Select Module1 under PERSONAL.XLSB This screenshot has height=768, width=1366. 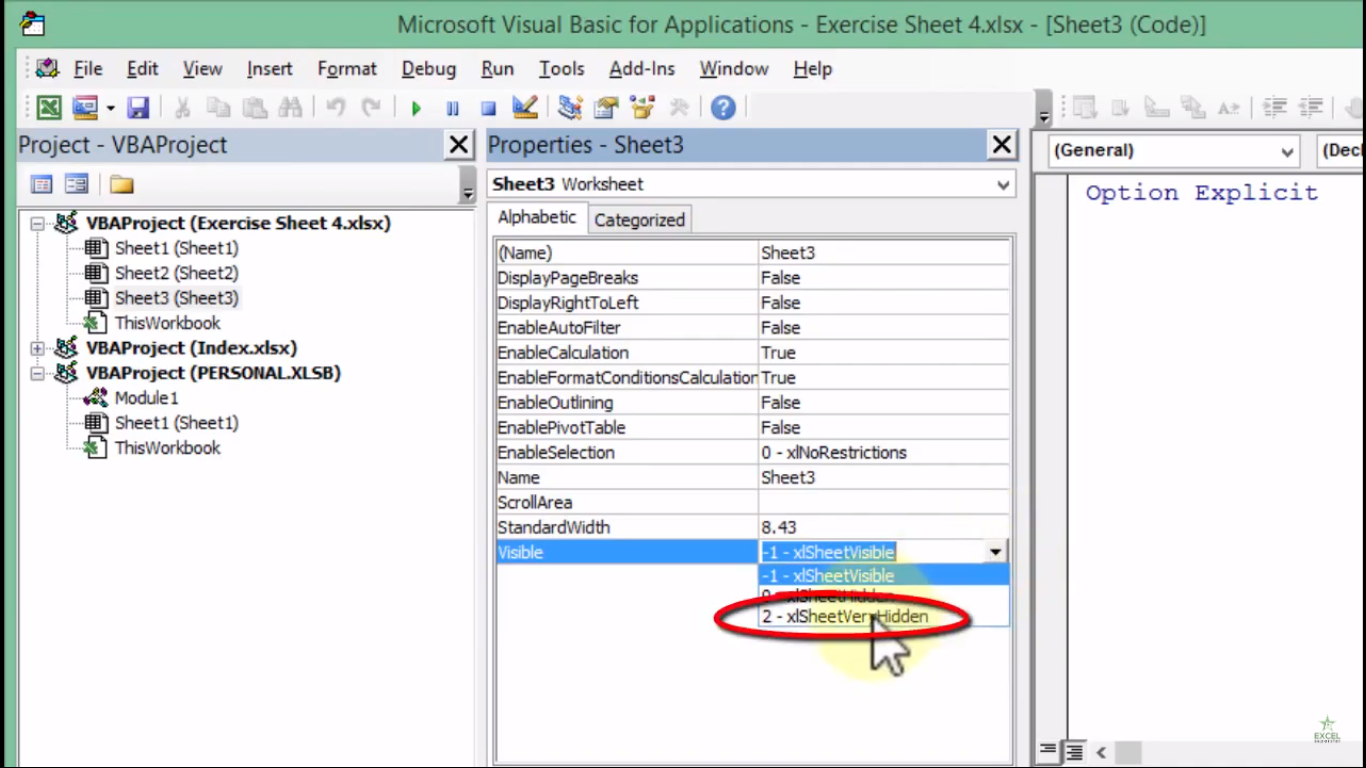146,398
